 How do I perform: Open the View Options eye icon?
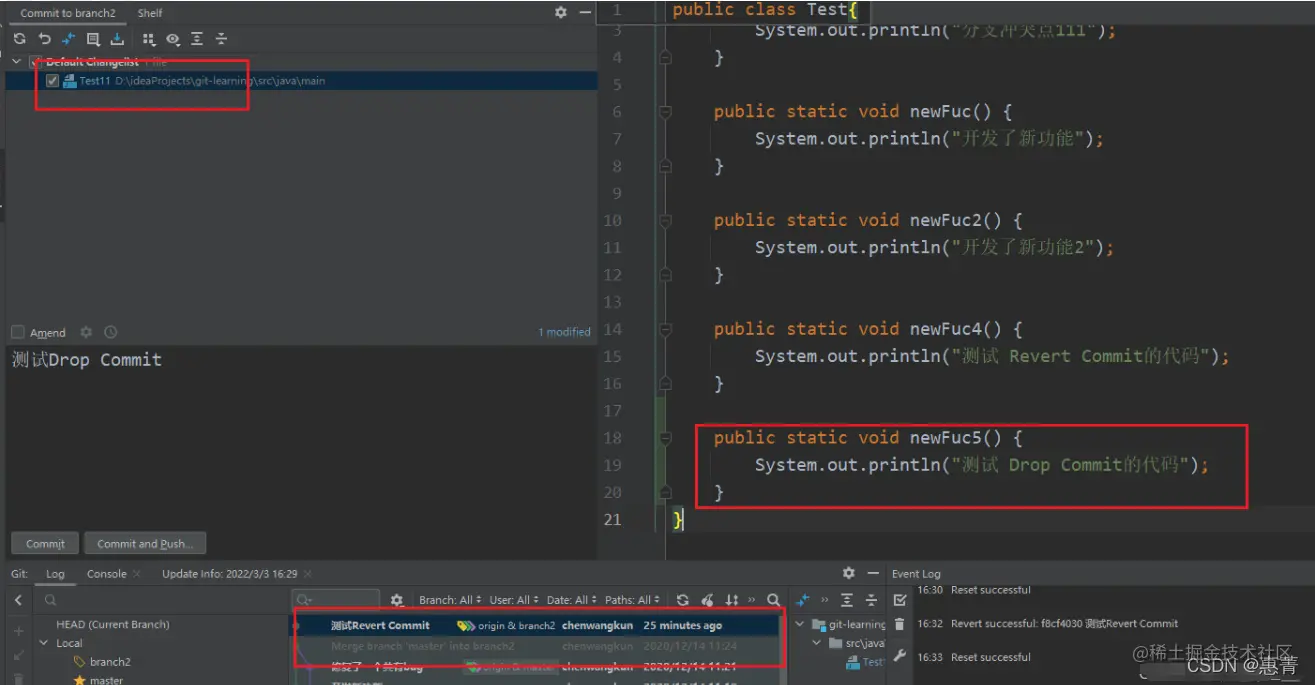173,39
